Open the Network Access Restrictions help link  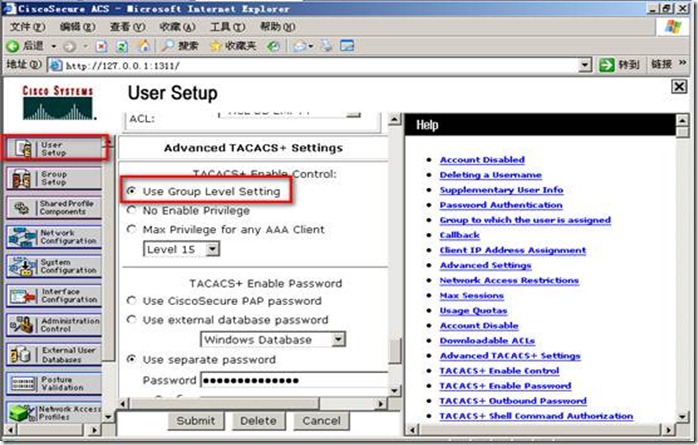(x=509, y=280)
